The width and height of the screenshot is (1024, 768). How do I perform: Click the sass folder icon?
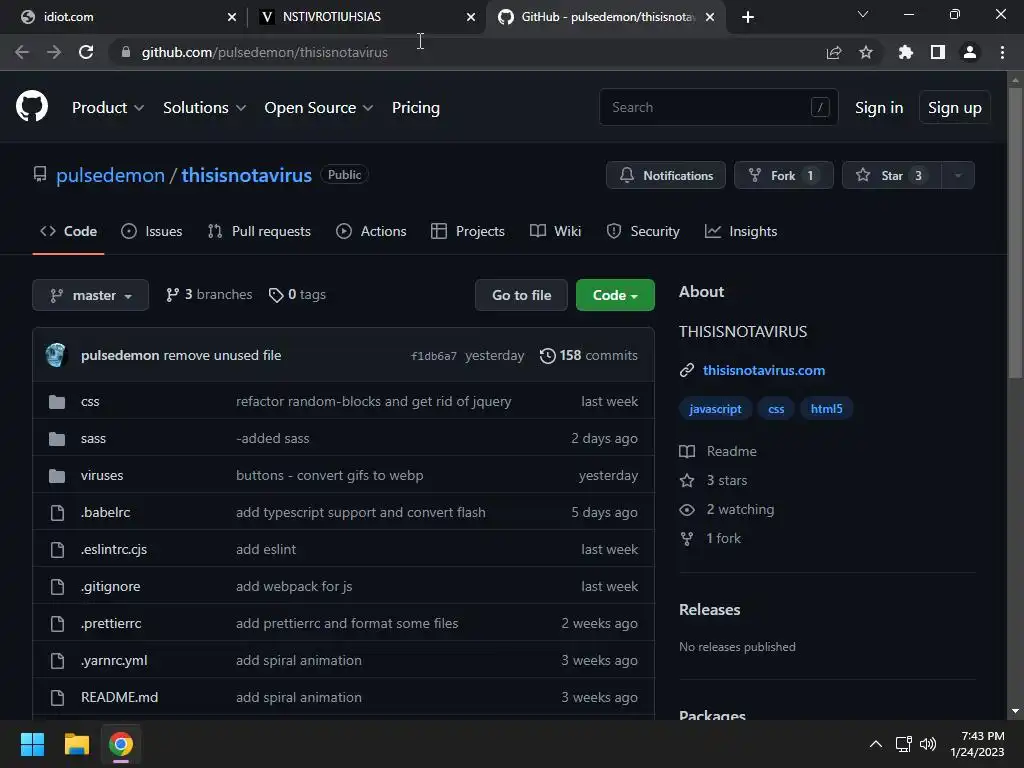click(57, 439)
